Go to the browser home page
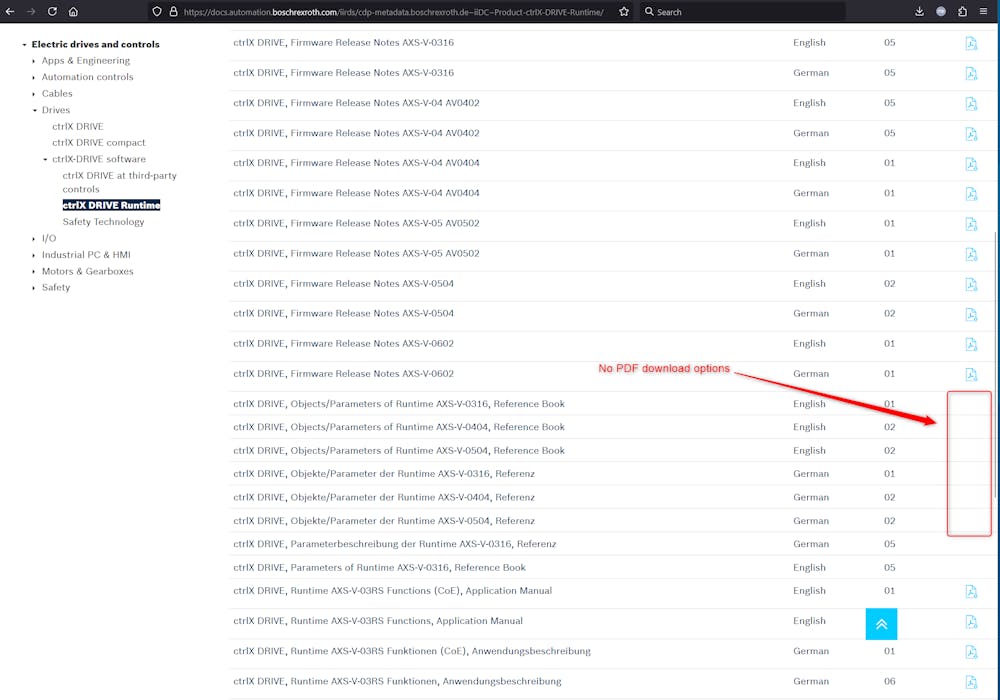The width and height of the screenshot is (1000, 700). click(x=73, y=12)
